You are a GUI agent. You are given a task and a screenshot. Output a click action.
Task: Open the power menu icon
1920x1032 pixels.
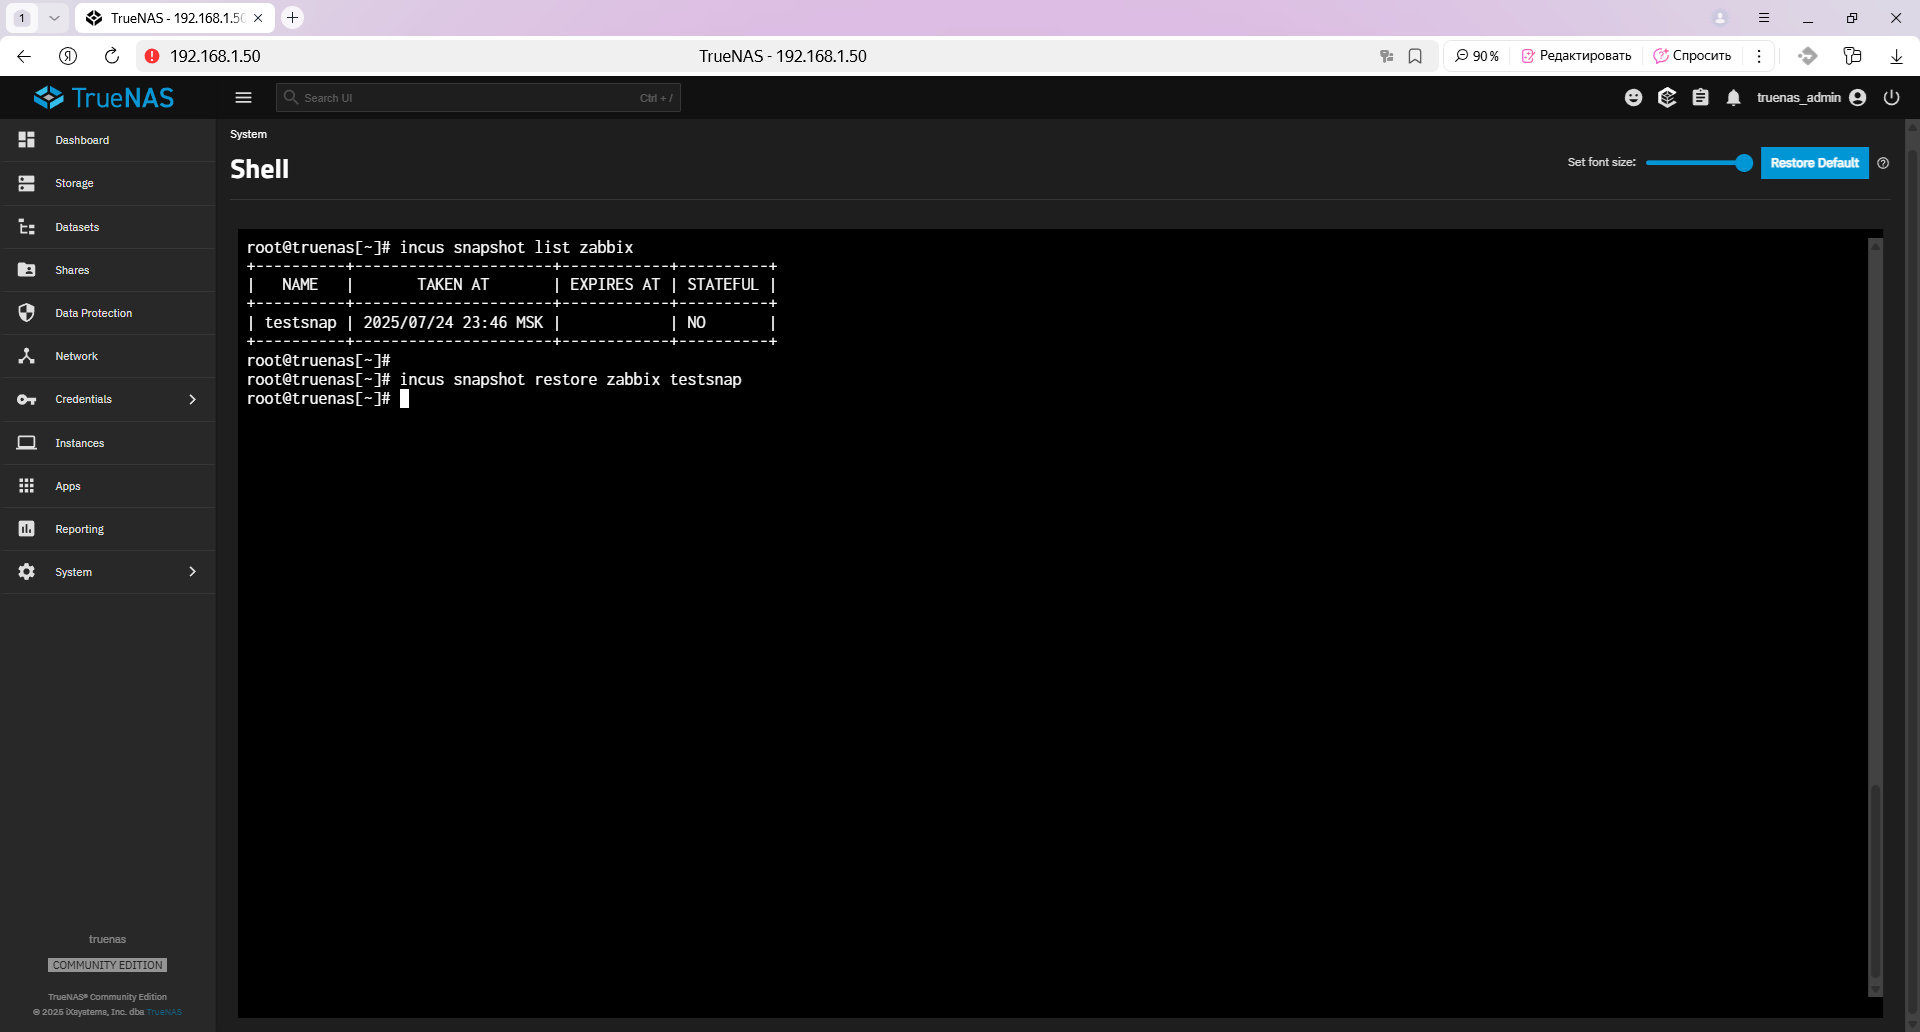coord(1891,98)
